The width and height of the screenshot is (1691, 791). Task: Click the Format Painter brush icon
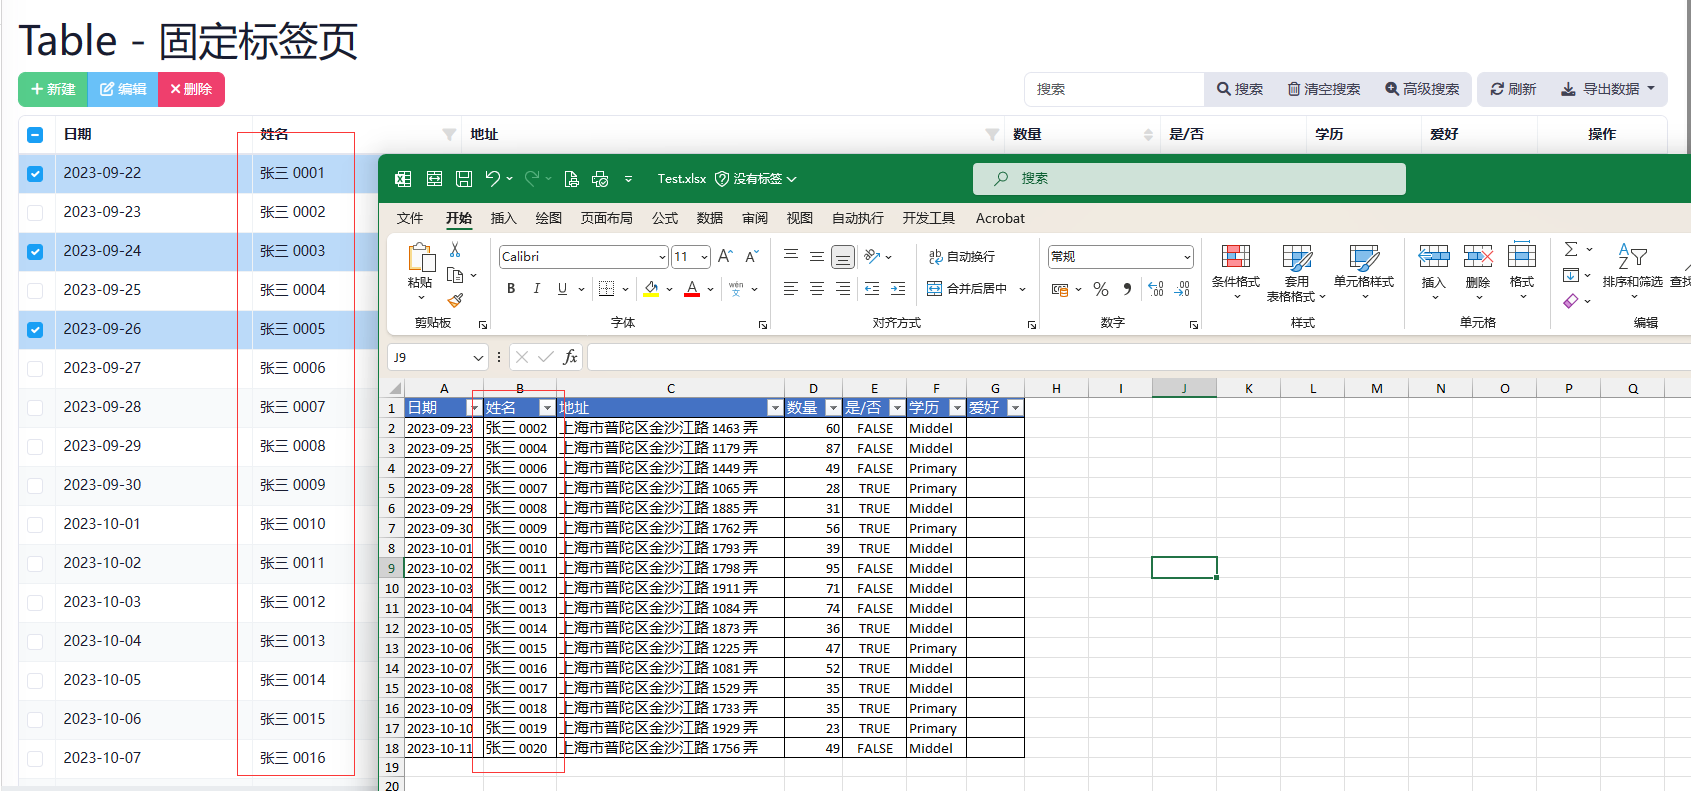456,300
